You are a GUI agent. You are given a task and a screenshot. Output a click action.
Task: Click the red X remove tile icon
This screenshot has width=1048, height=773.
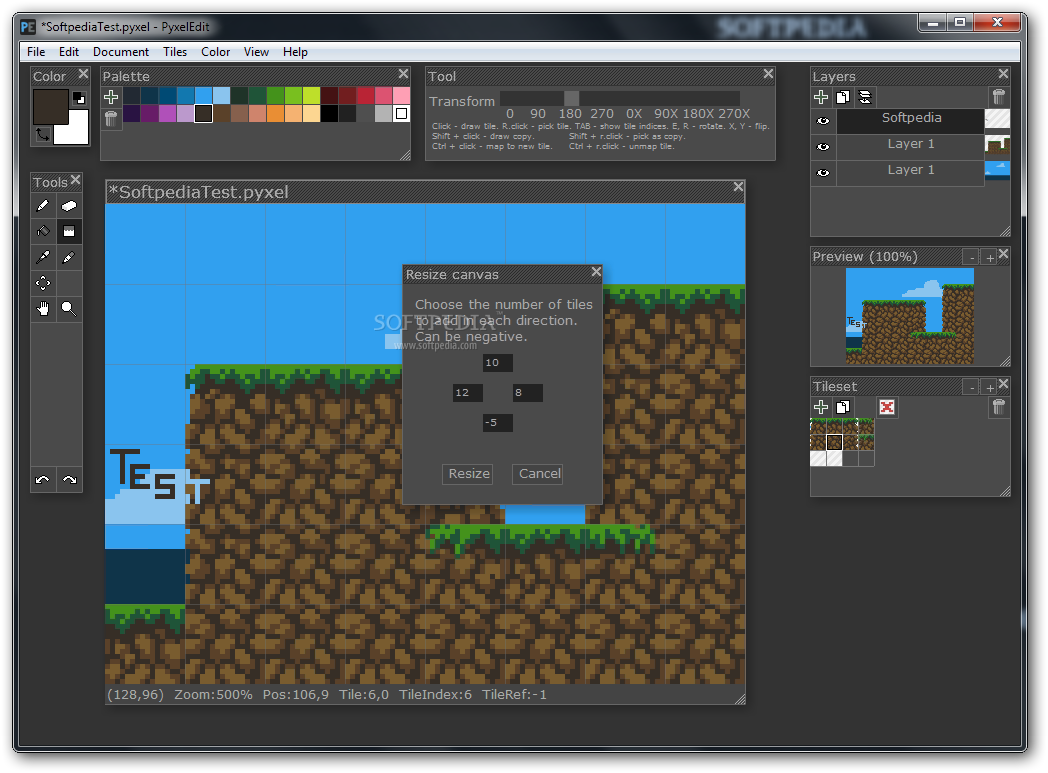pos(887,407)
